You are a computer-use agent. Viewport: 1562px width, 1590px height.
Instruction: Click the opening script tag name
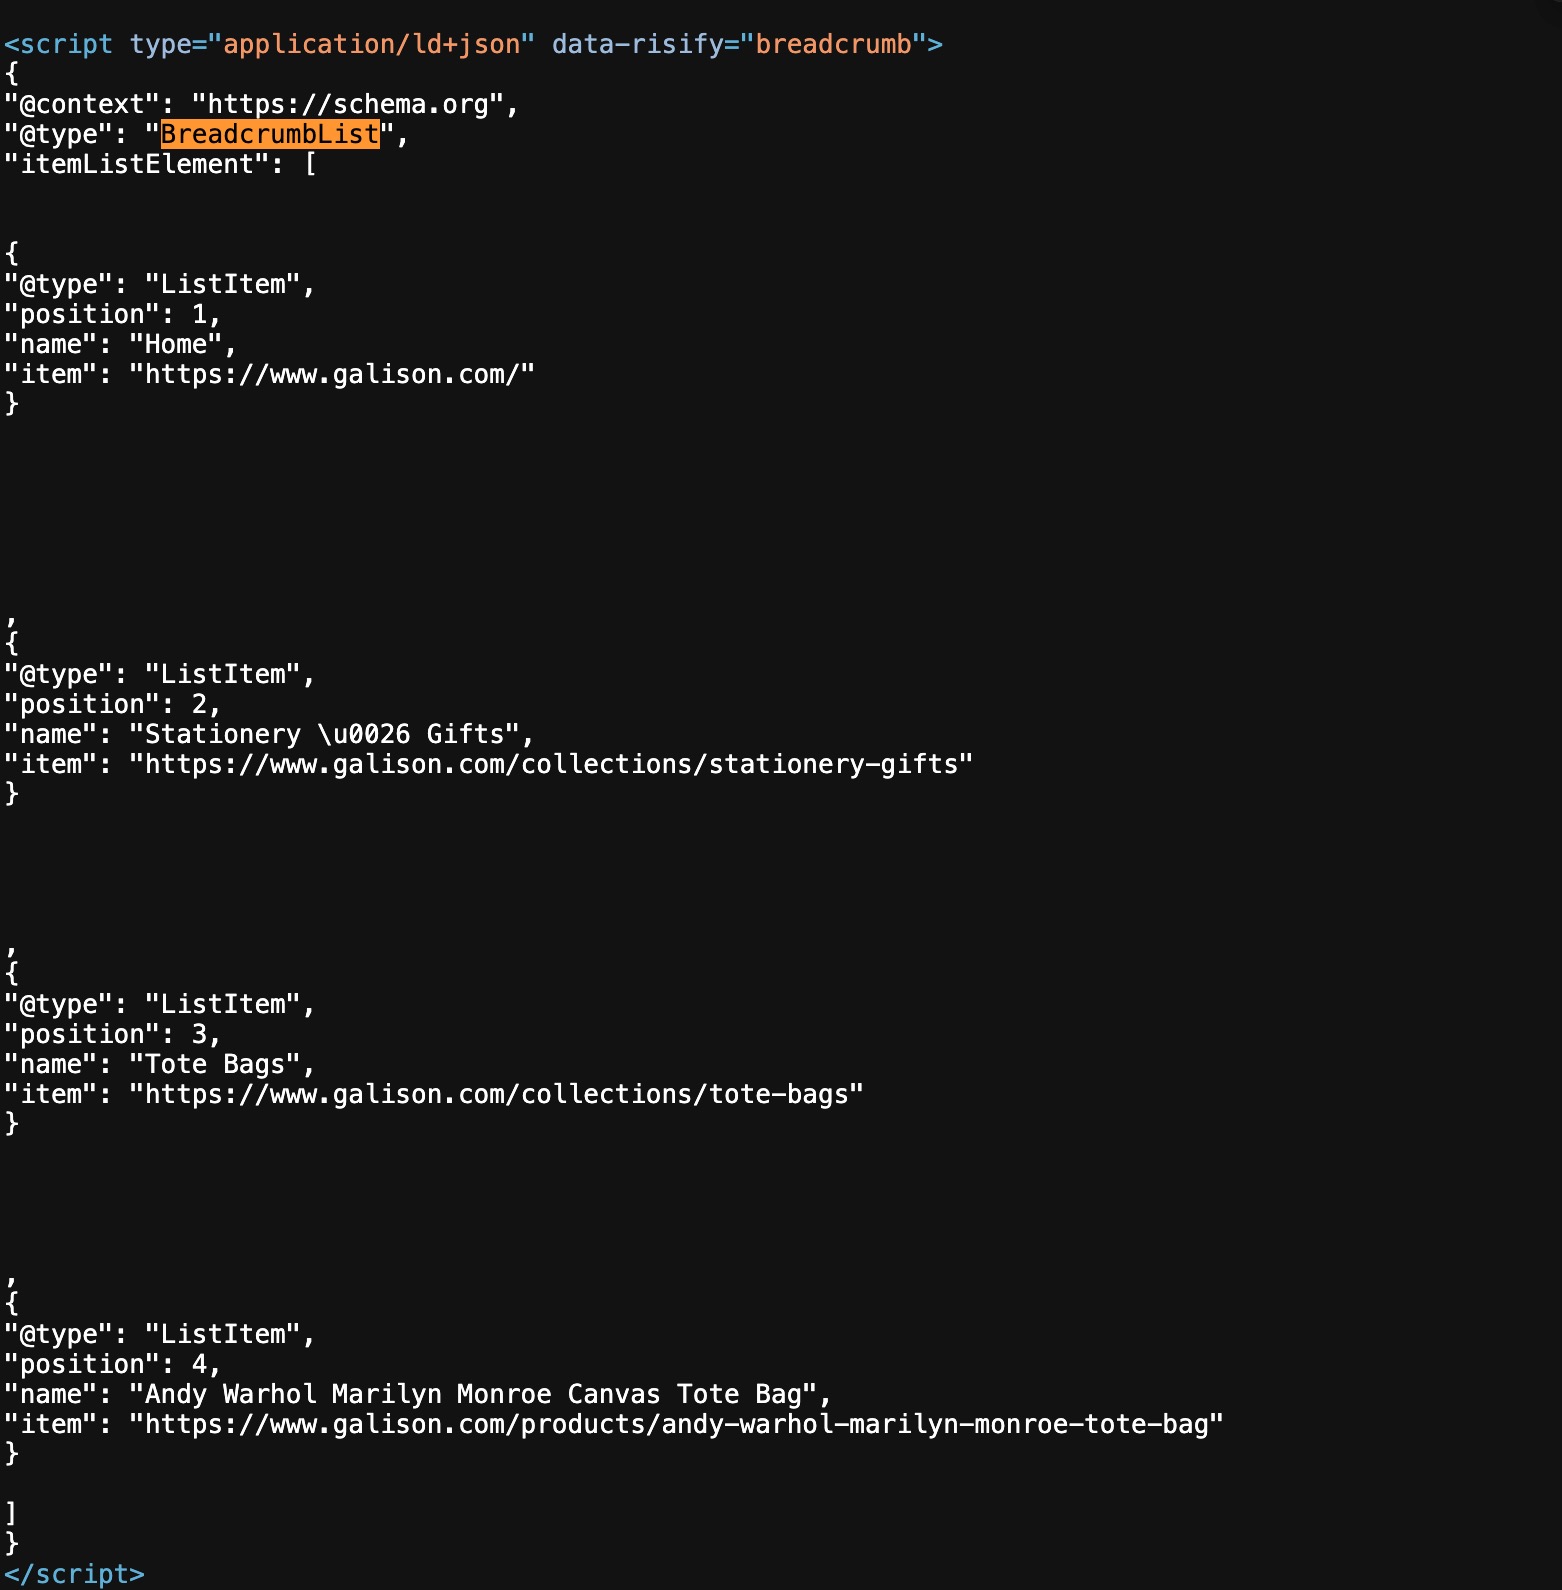[66, 44]
